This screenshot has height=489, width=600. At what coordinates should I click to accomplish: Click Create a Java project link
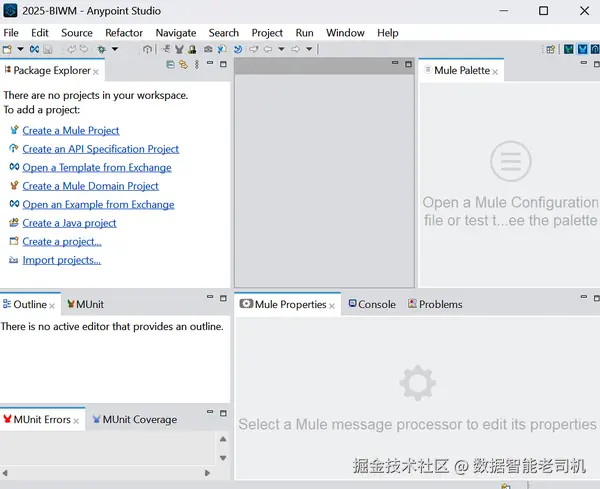click(69, 223)
